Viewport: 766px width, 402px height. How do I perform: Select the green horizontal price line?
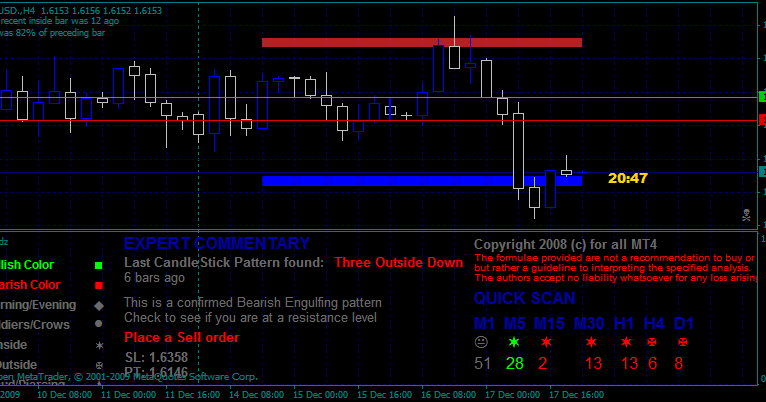click(x=379, y=97)
